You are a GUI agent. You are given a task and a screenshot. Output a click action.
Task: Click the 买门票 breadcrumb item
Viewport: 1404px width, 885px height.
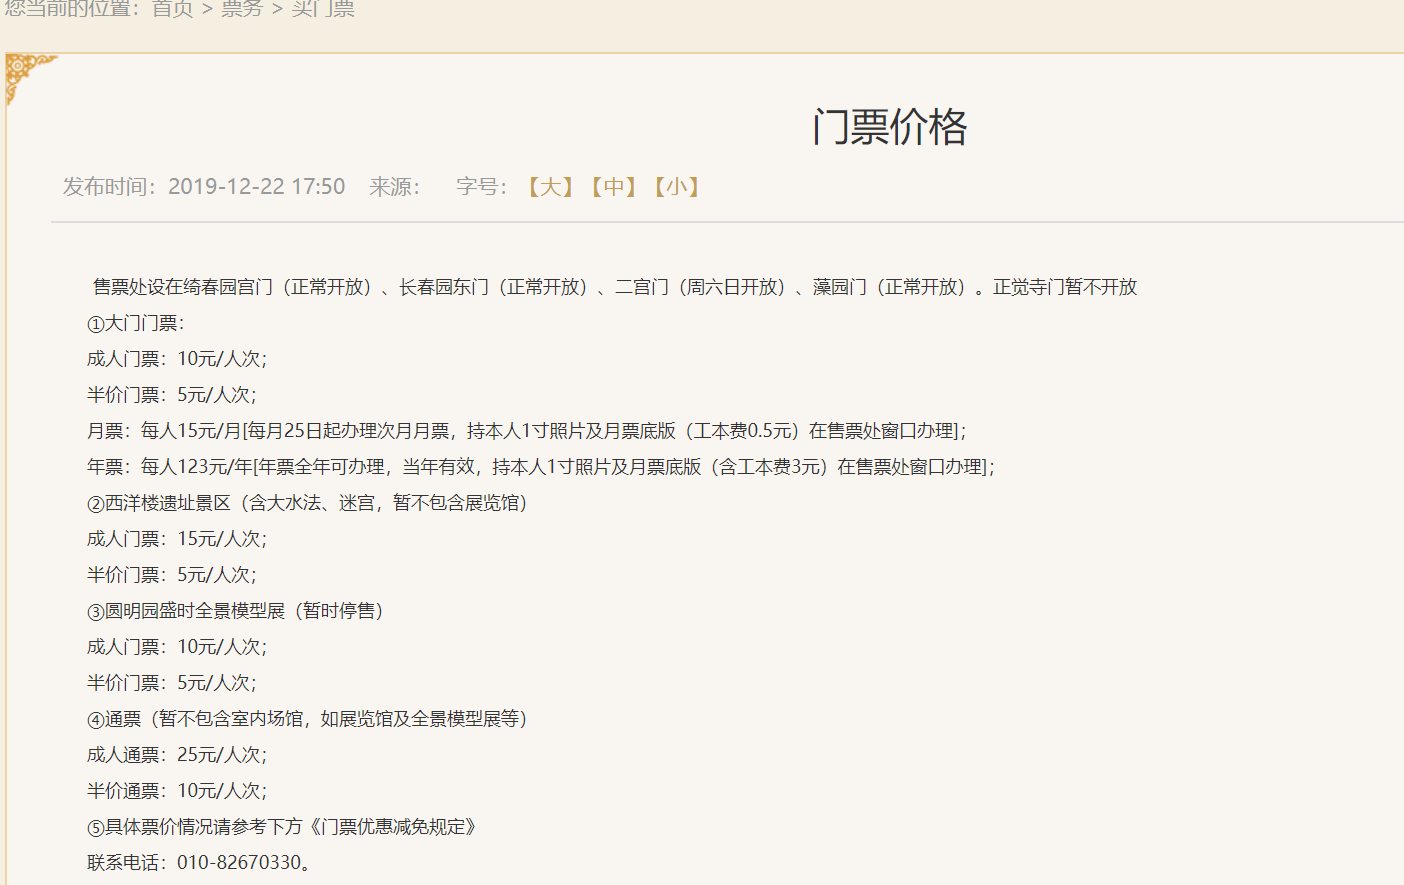tap(323, 9)
